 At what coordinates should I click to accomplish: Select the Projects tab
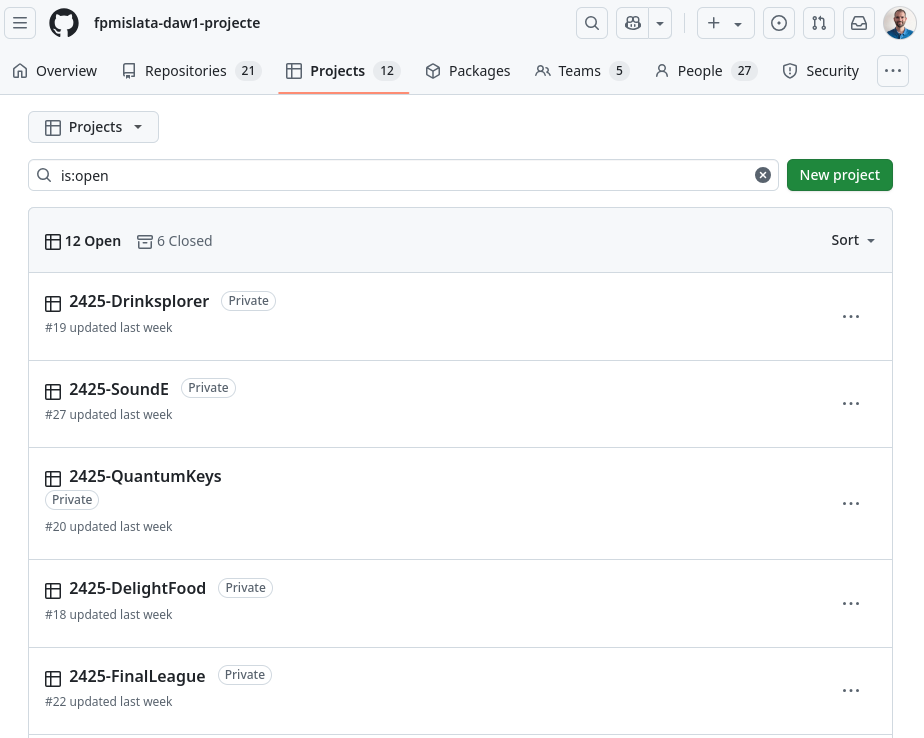pyautogui.click(x=343, y=71)
